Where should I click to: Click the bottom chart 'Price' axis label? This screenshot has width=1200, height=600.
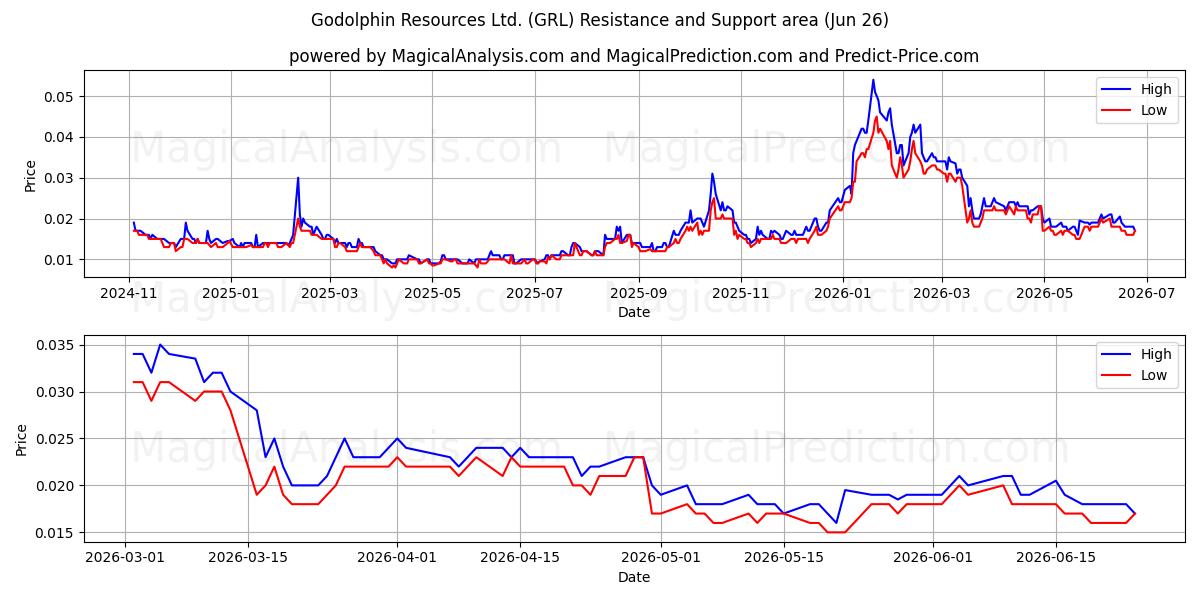[x=22, y=439]
